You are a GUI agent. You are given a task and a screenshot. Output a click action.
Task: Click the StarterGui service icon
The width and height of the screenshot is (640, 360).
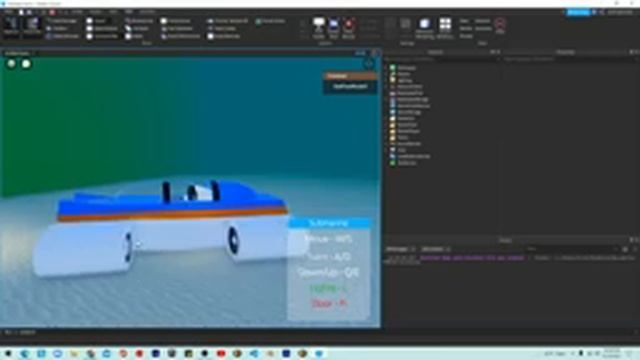click(392, 118)
